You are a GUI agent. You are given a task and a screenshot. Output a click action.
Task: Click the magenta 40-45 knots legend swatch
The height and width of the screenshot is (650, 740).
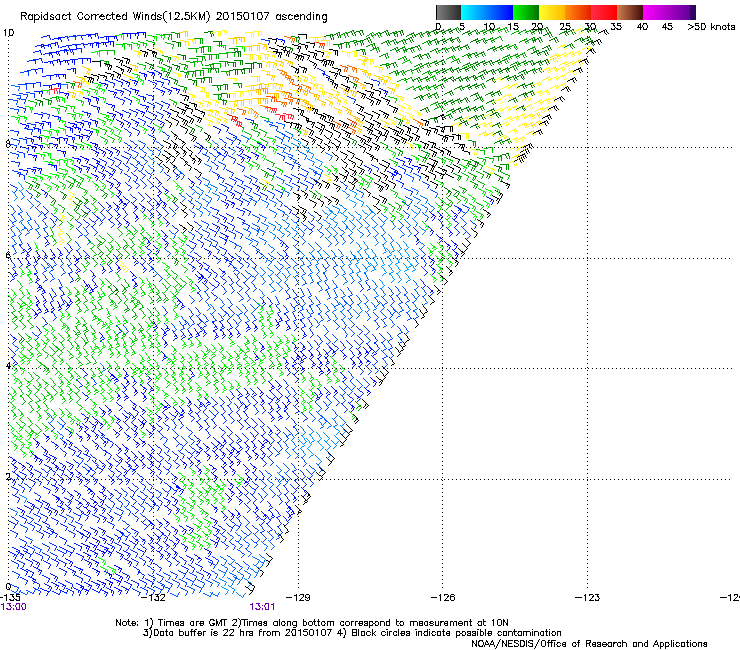point(656,12)
